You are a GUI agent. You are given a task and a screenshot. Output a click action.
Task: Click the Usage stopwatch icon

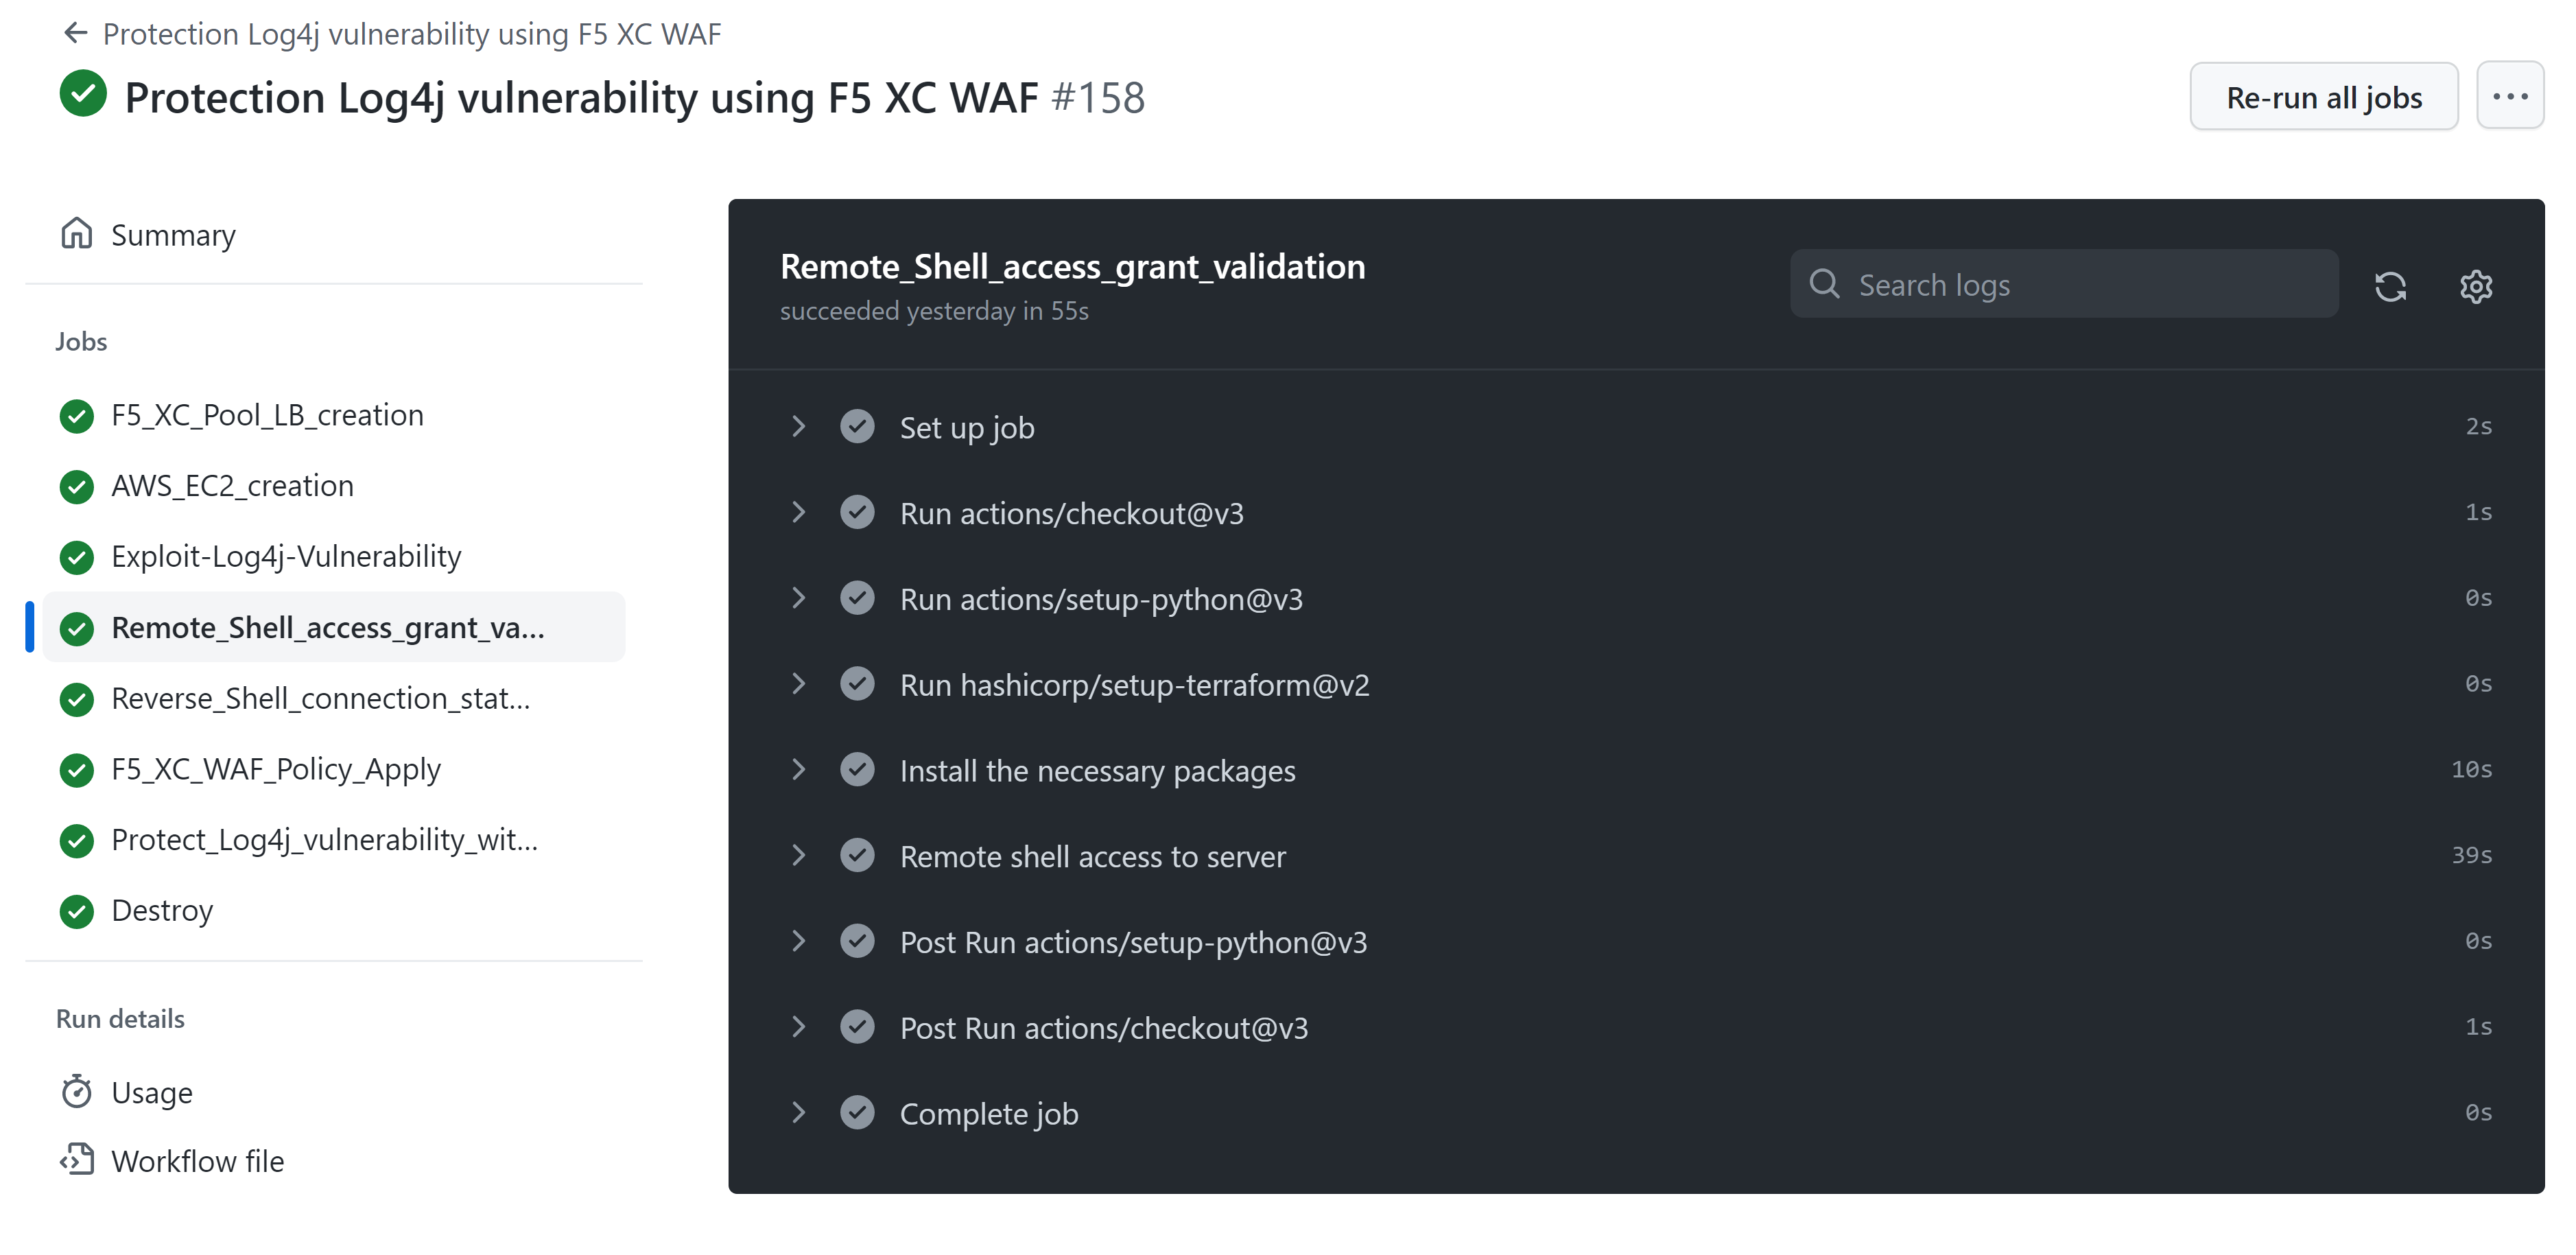(x=78, y=1091)
